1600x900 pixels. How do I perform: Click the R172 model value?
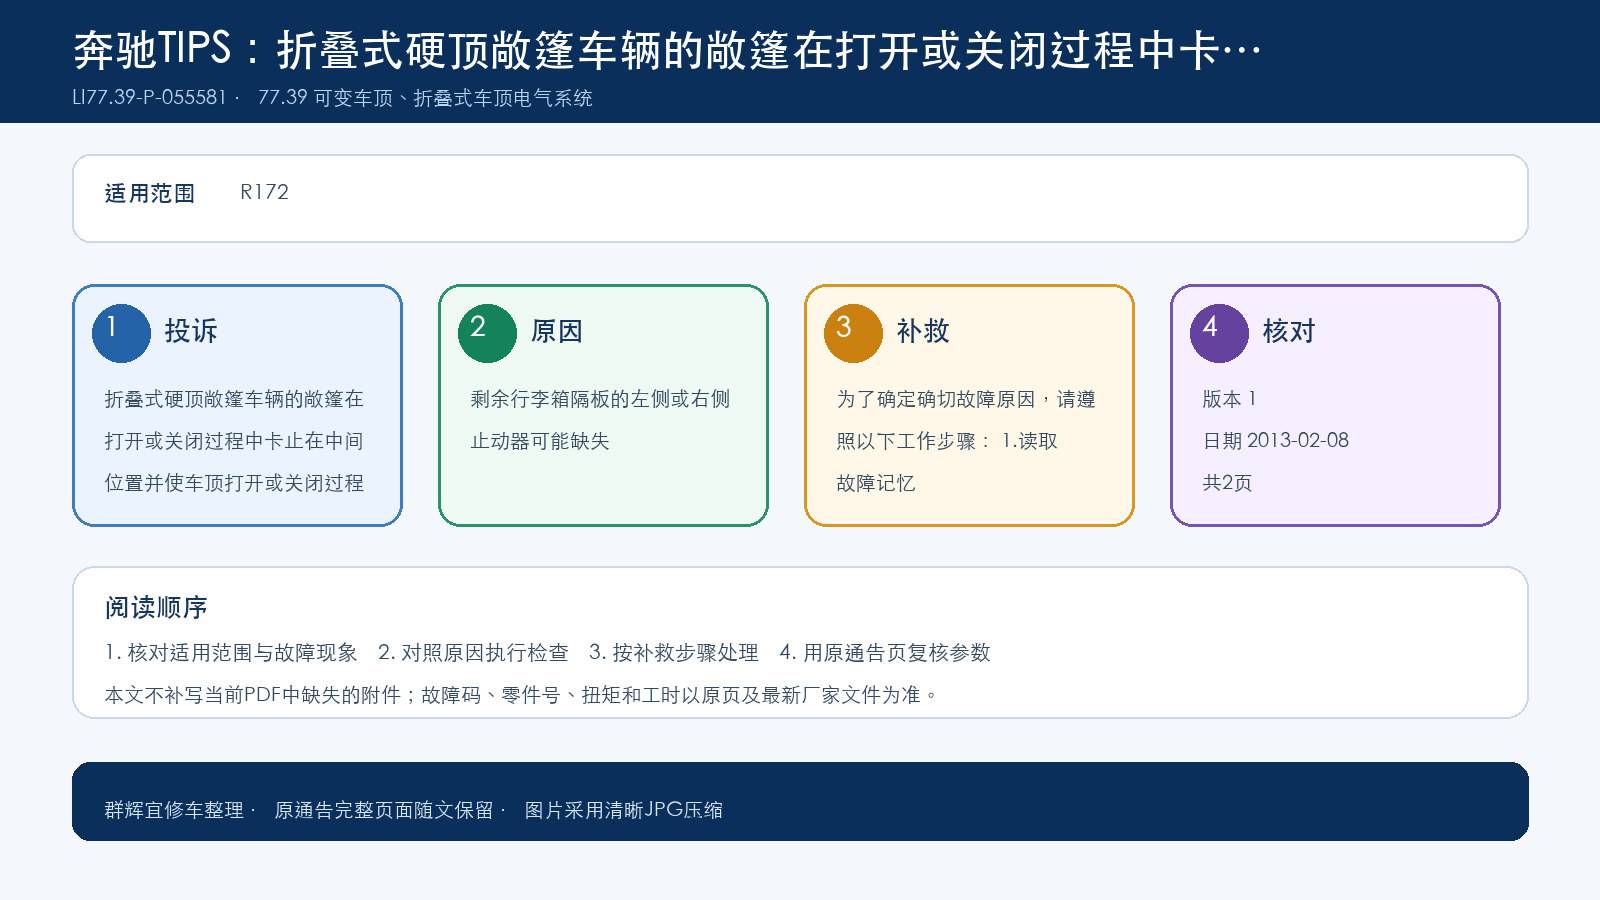264,192
